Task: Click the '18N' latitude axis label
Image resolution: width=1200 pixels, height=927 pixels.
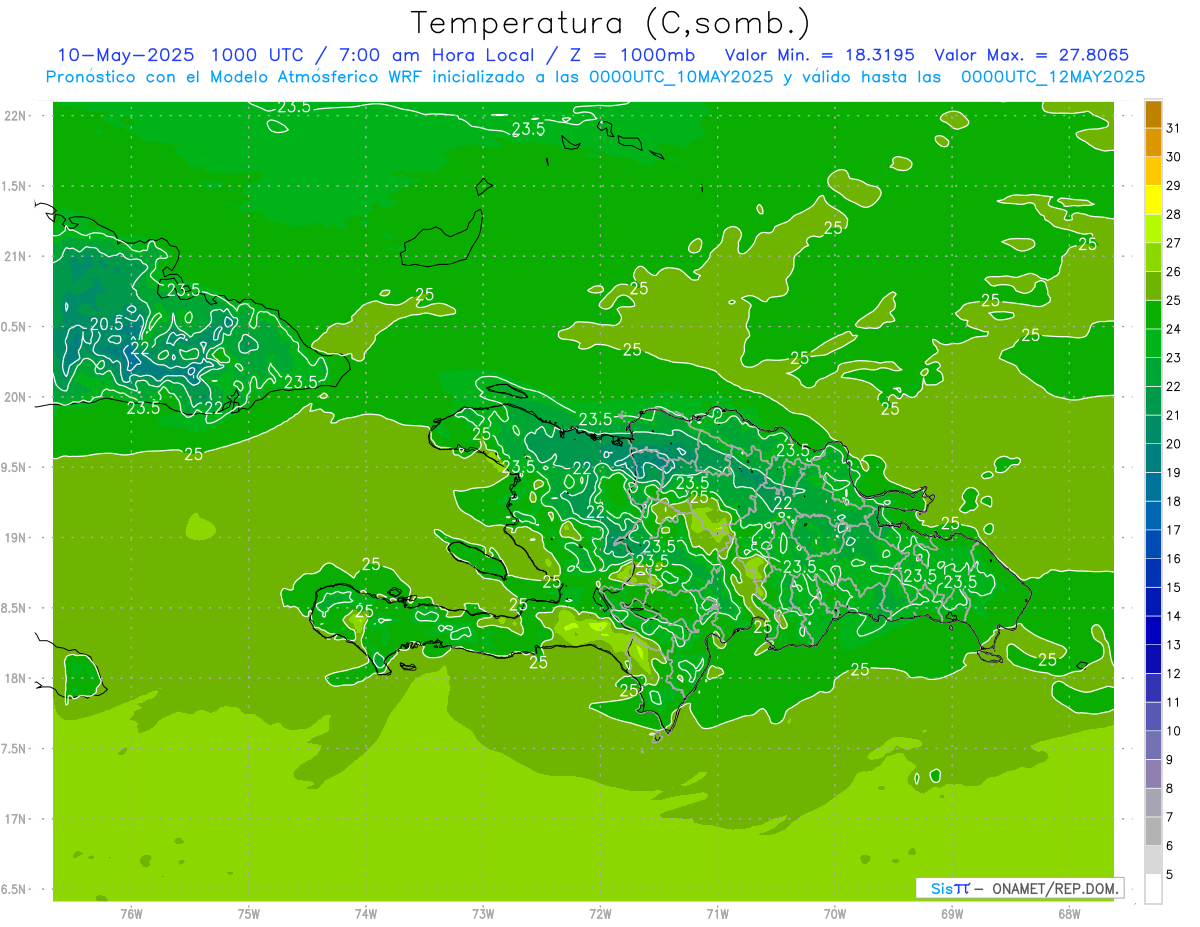Action: pos(17,678)
